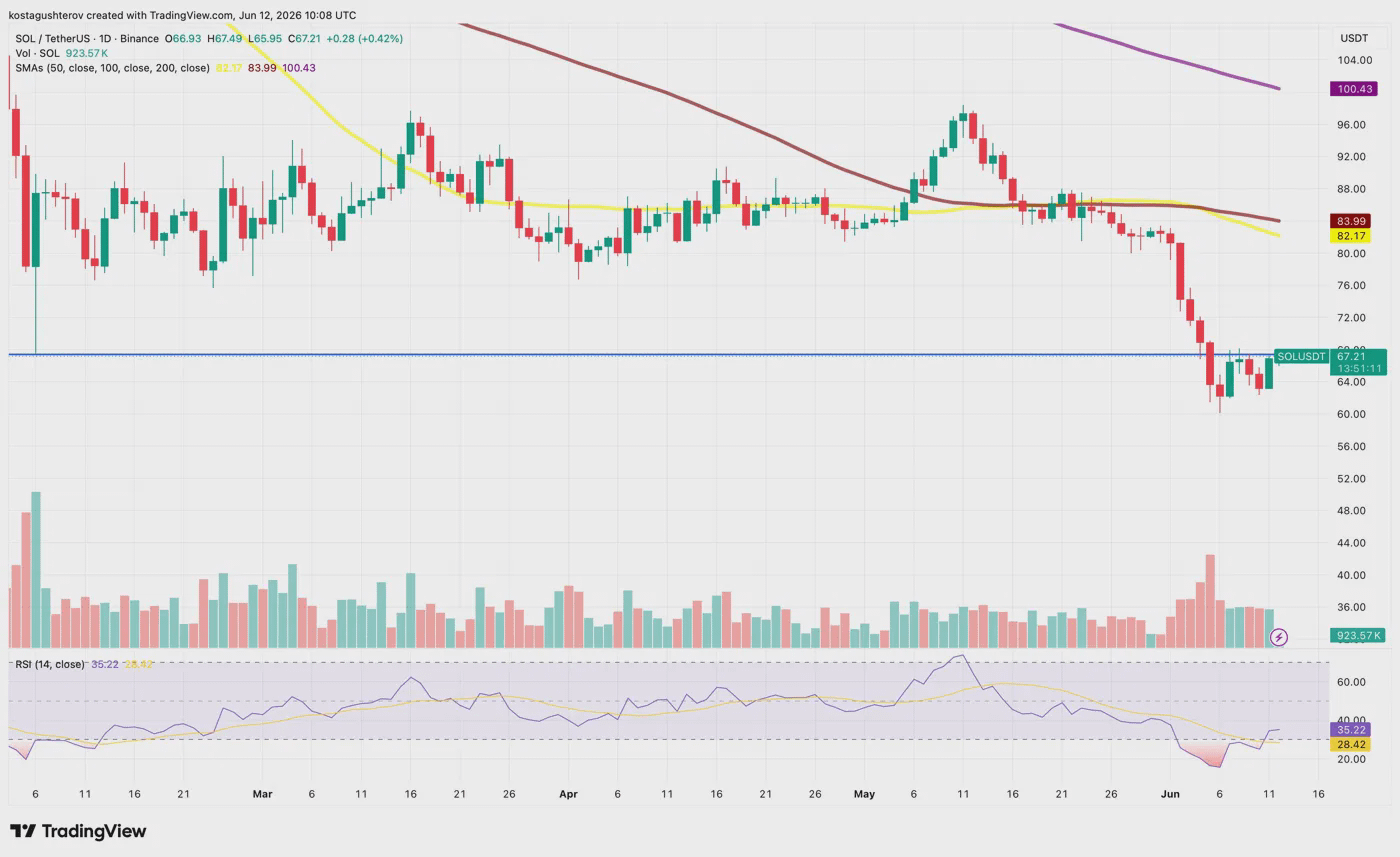The image size is (1400, 857).
Task: Click the L65.95 low value in header
Action: coord(265,38)
